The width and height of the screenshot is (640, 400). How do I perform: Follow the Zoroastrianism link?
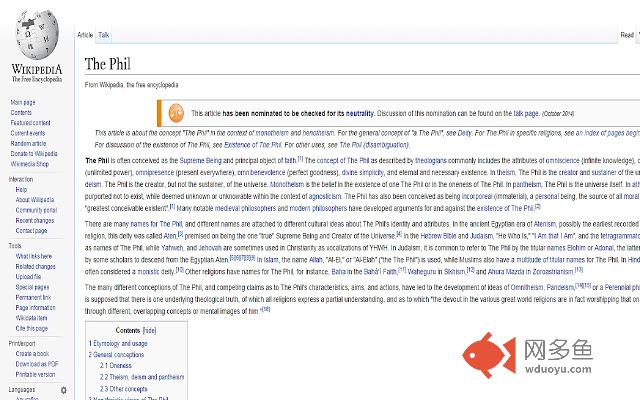551,271
